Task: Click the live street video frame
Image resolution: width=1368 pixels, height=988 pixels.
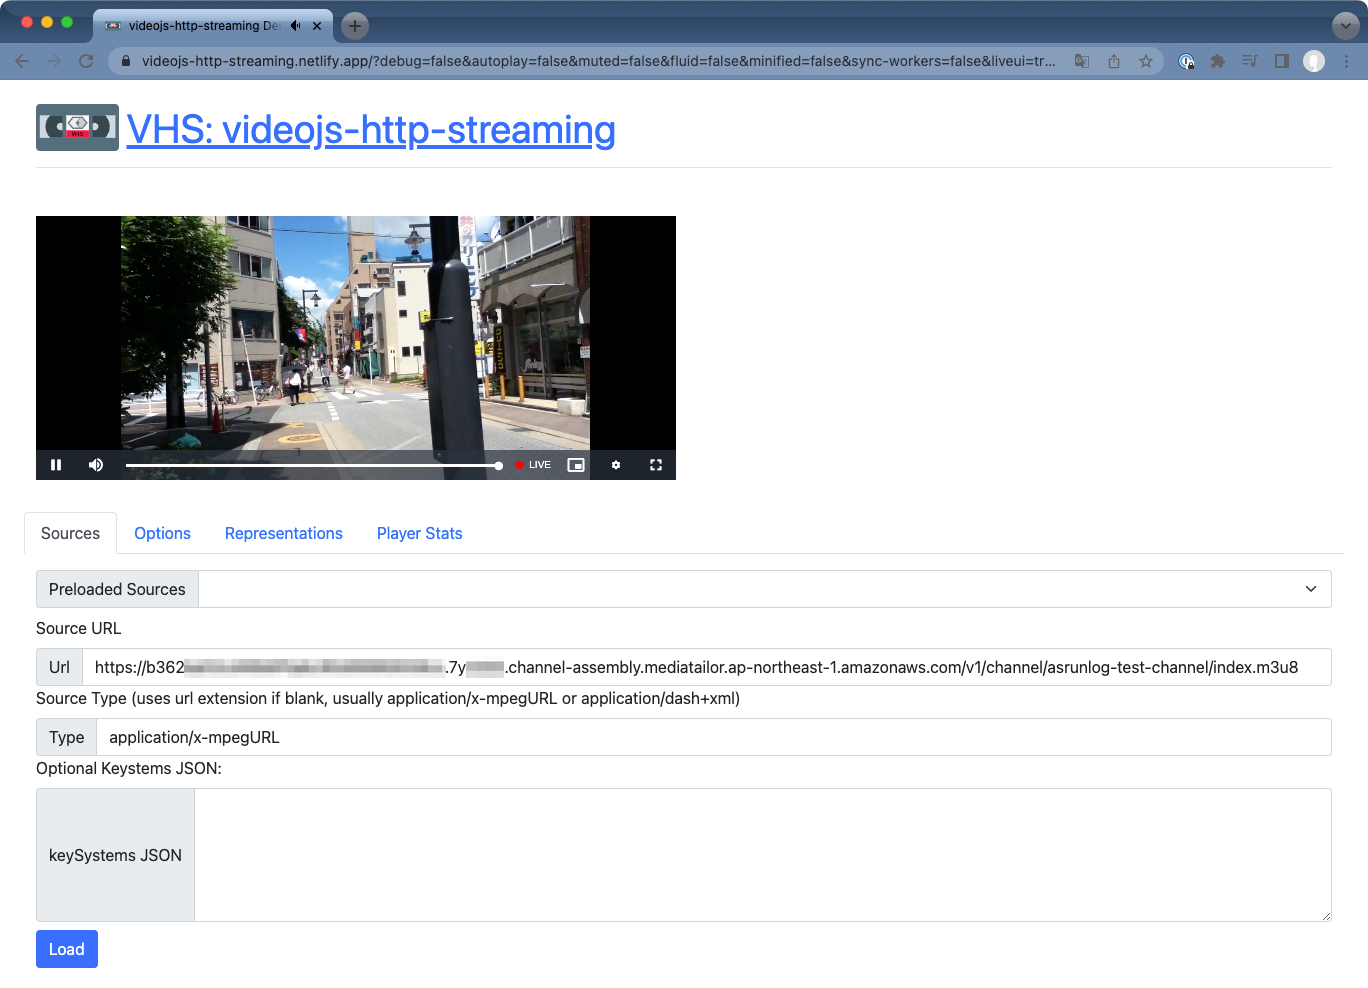Action: point(355,333)
